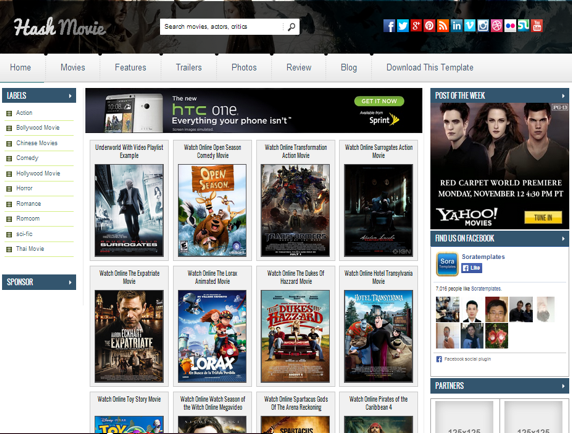This screenshot has width=572, height=434.
Task: Click the Download This Template link
Action: click(x=430, y=67)
